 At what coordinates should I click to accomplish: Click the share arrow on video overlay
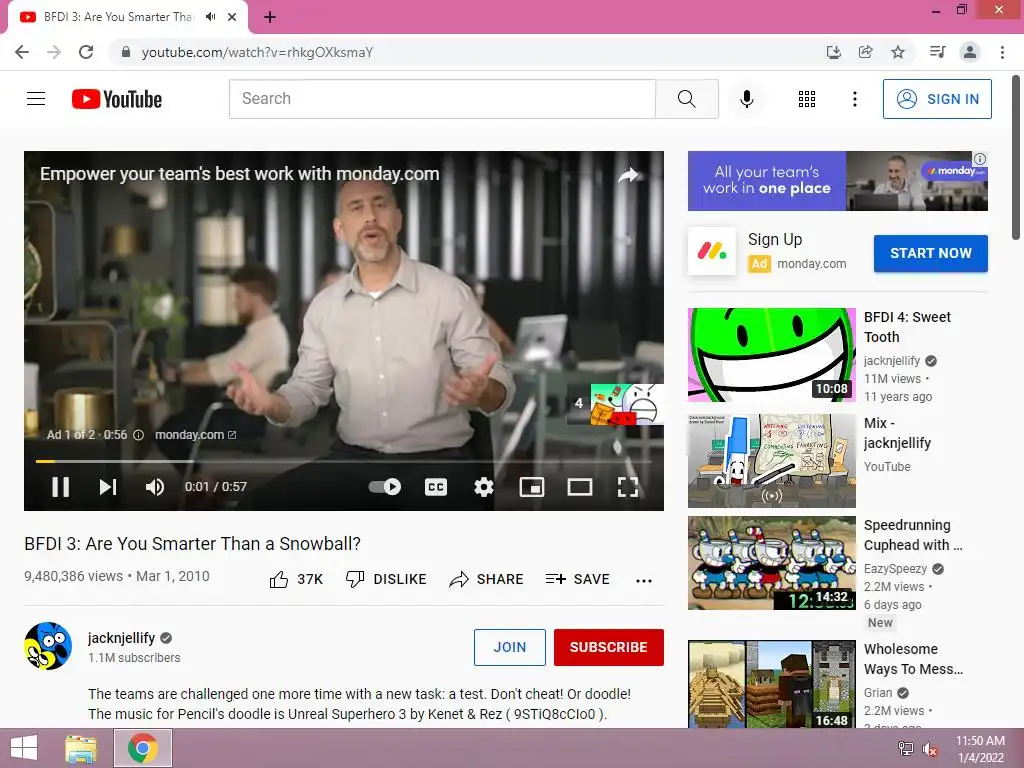[x=628, y=175]
